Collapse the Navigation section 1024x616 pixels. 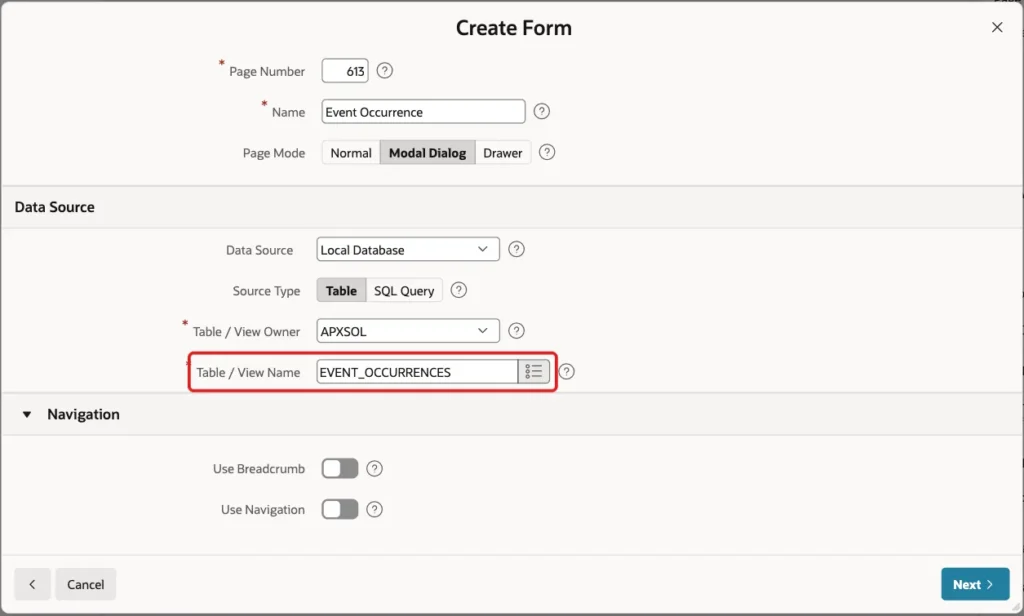coord(27,414)
